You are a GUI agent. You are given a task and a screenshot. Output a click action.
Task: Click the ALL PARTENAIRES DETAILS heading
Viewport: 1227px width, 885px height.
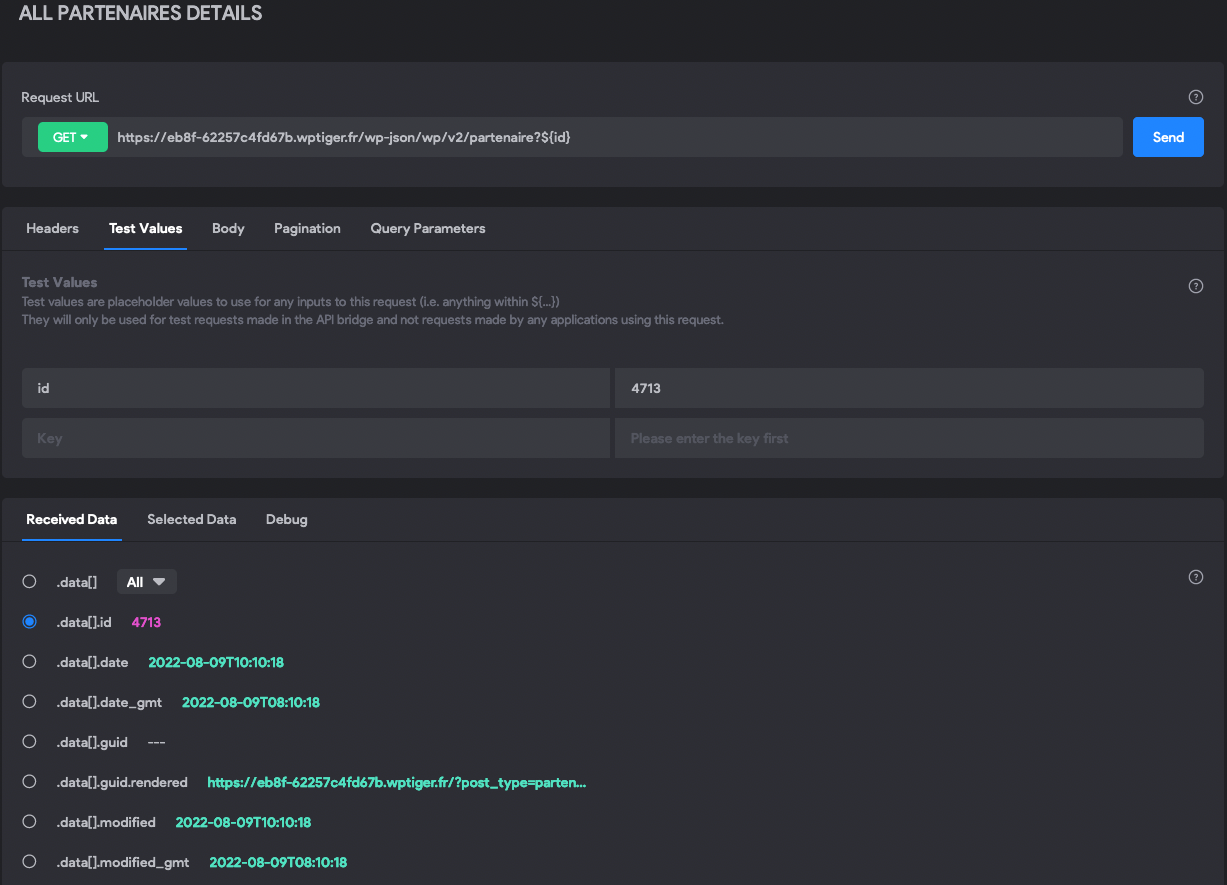140,14
